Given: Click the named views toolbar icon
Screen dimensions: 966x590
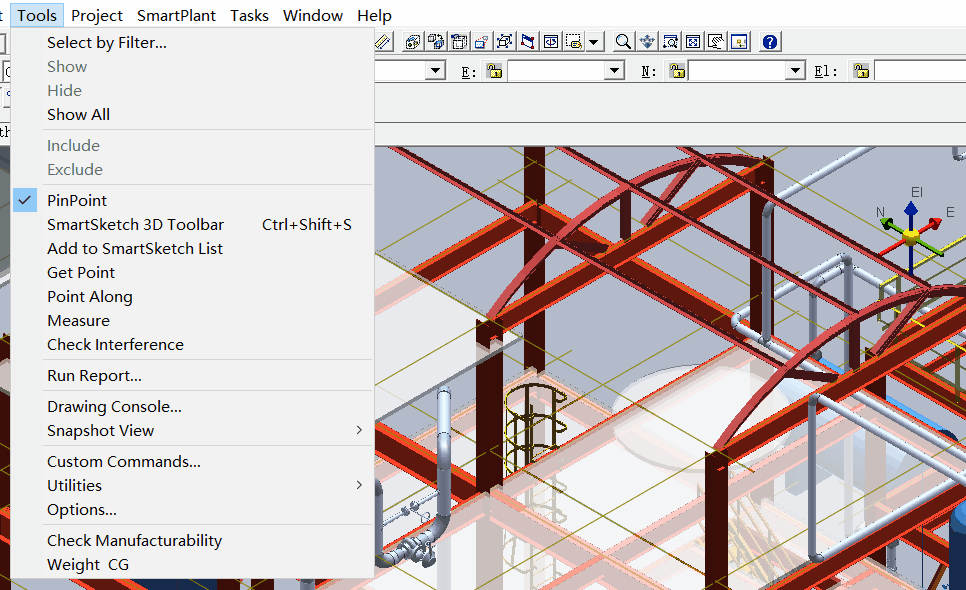Looking at the screenshot, I should (482, 42).
